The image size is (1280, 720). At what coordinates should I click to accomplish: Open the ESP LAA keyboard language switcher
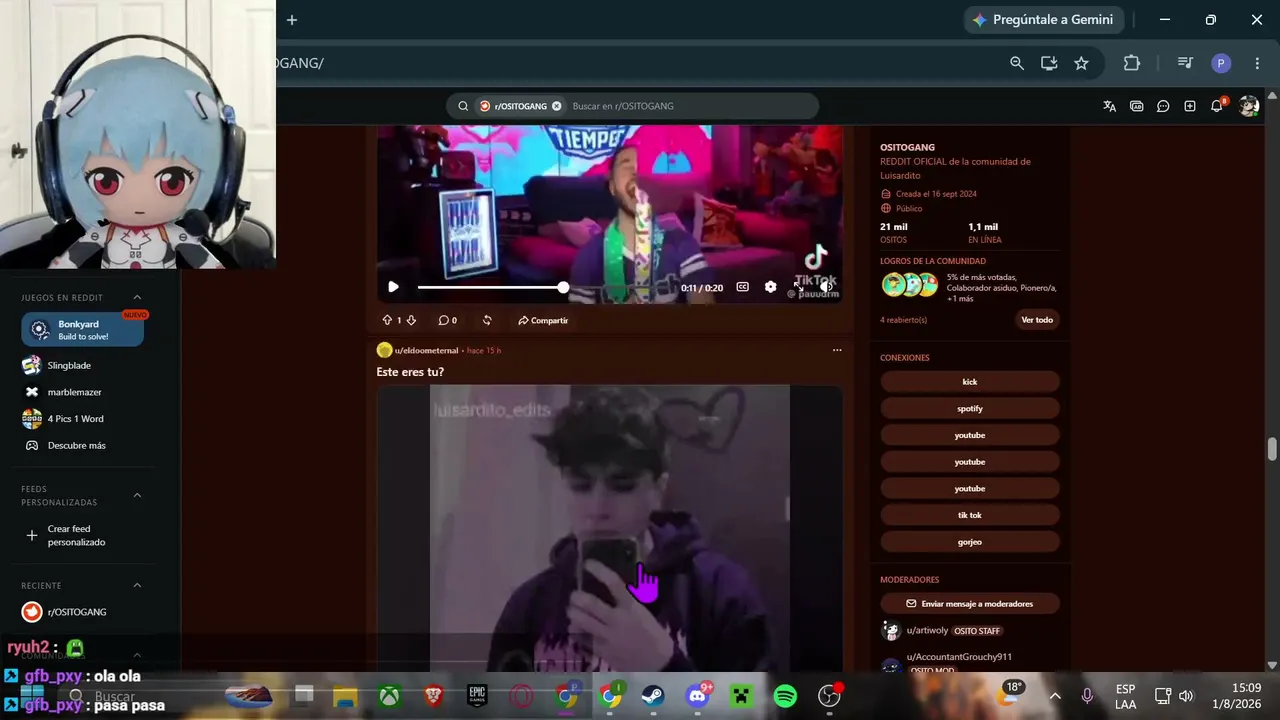pyautogui.click(x=1125, y=696)
